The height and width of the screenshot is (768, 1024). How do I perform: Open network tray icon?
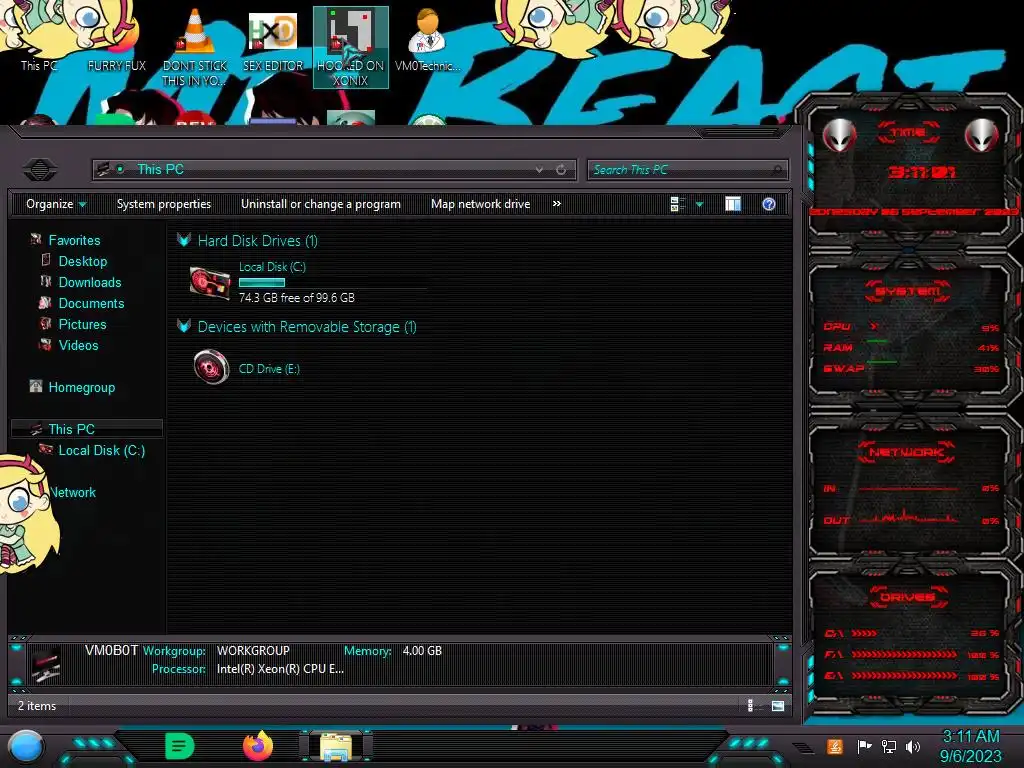[x=889, y=746]
